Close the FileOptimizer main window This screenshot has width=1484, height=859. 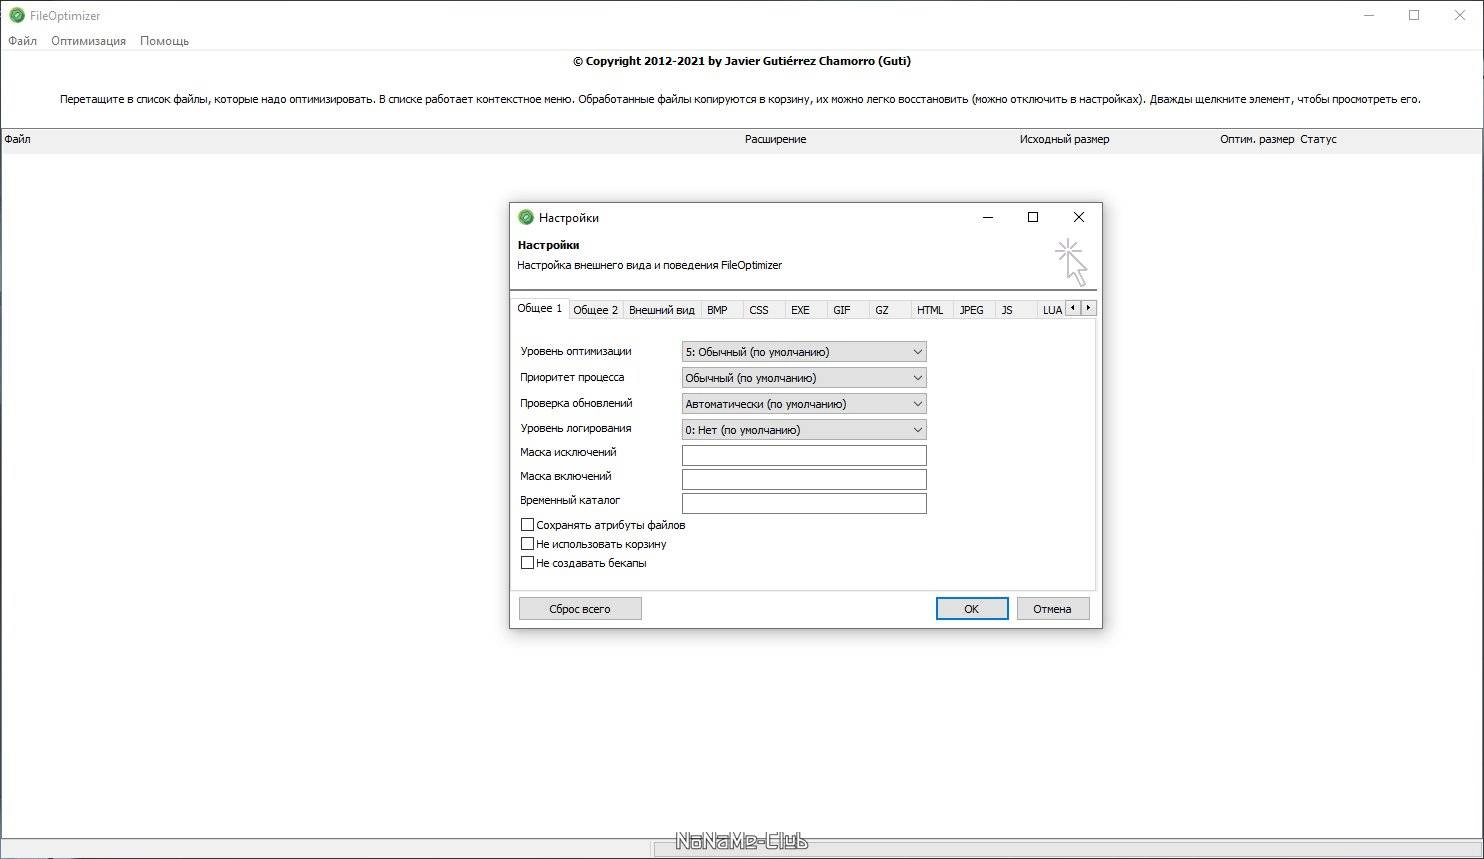pyautogui.click(x=1460, y=15)
